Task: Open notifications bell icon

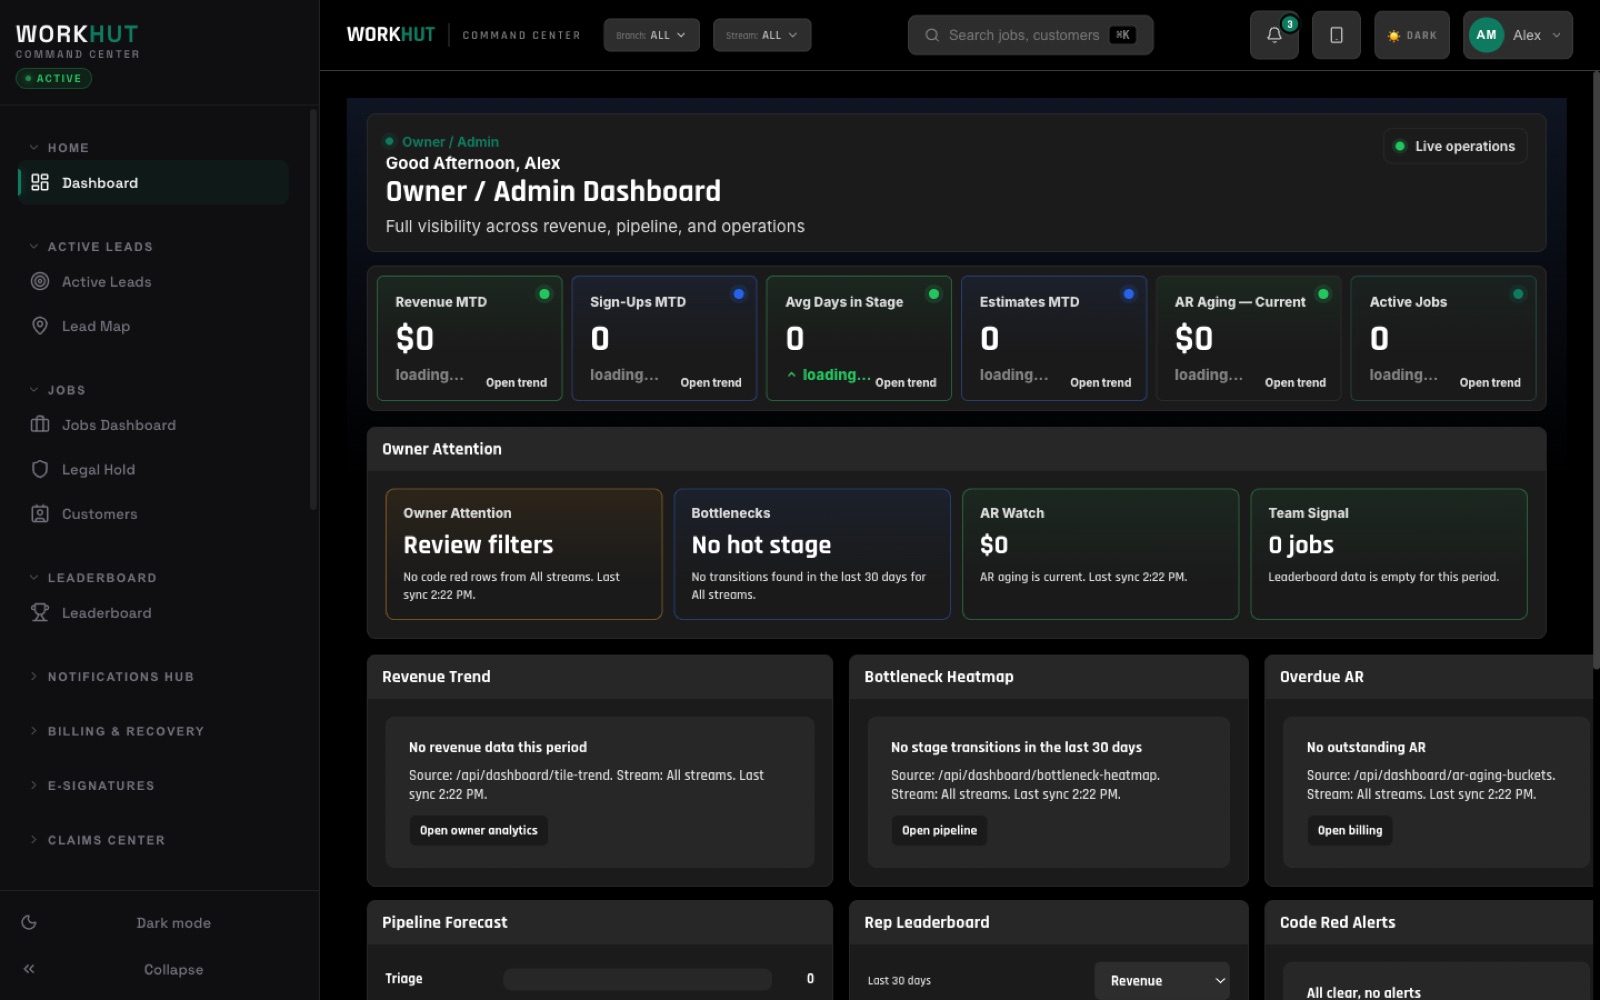Action: pos(1274,35)
